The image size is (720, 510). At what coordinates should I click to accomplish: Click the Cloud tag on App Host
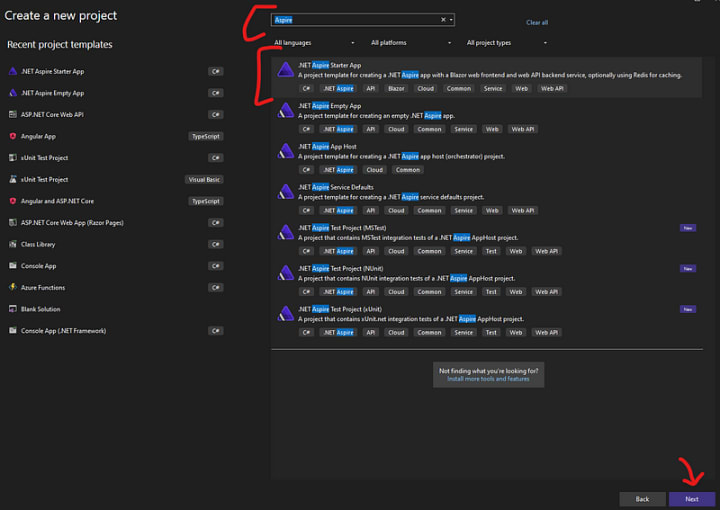(x=375, y=170)
